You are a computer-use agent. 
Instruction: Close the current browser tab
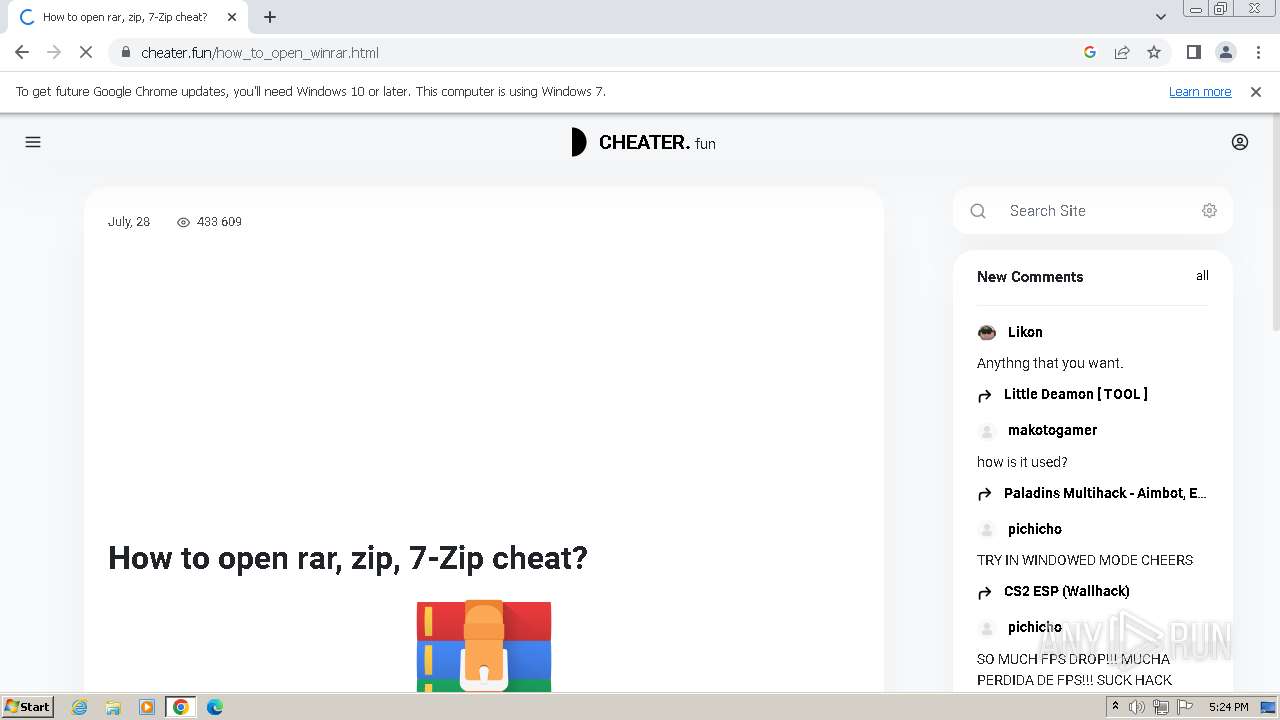[x=232, y=17]
